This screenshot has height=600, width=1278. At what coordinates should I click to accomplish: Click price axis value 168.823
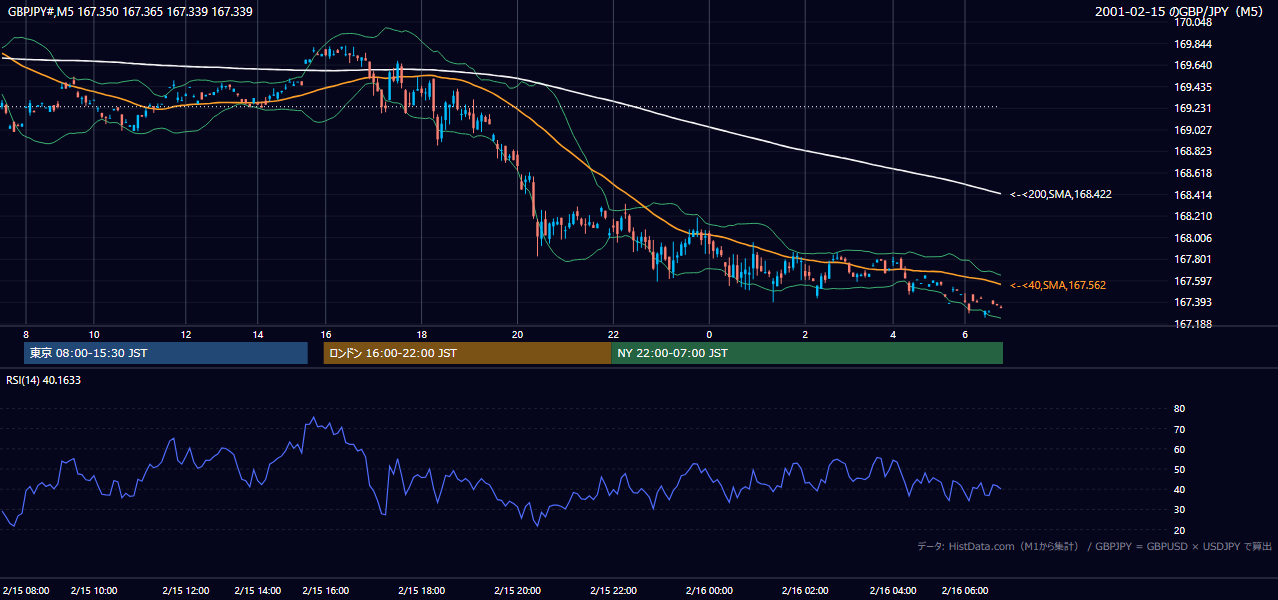coord(1193,152)
